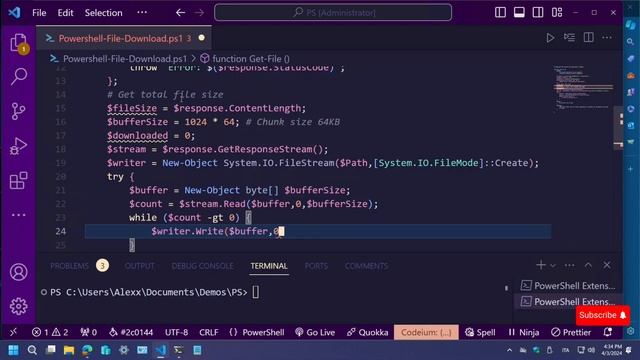
Task: Open the terminal launch profile dropdown
Action: [x=553, y=266]
